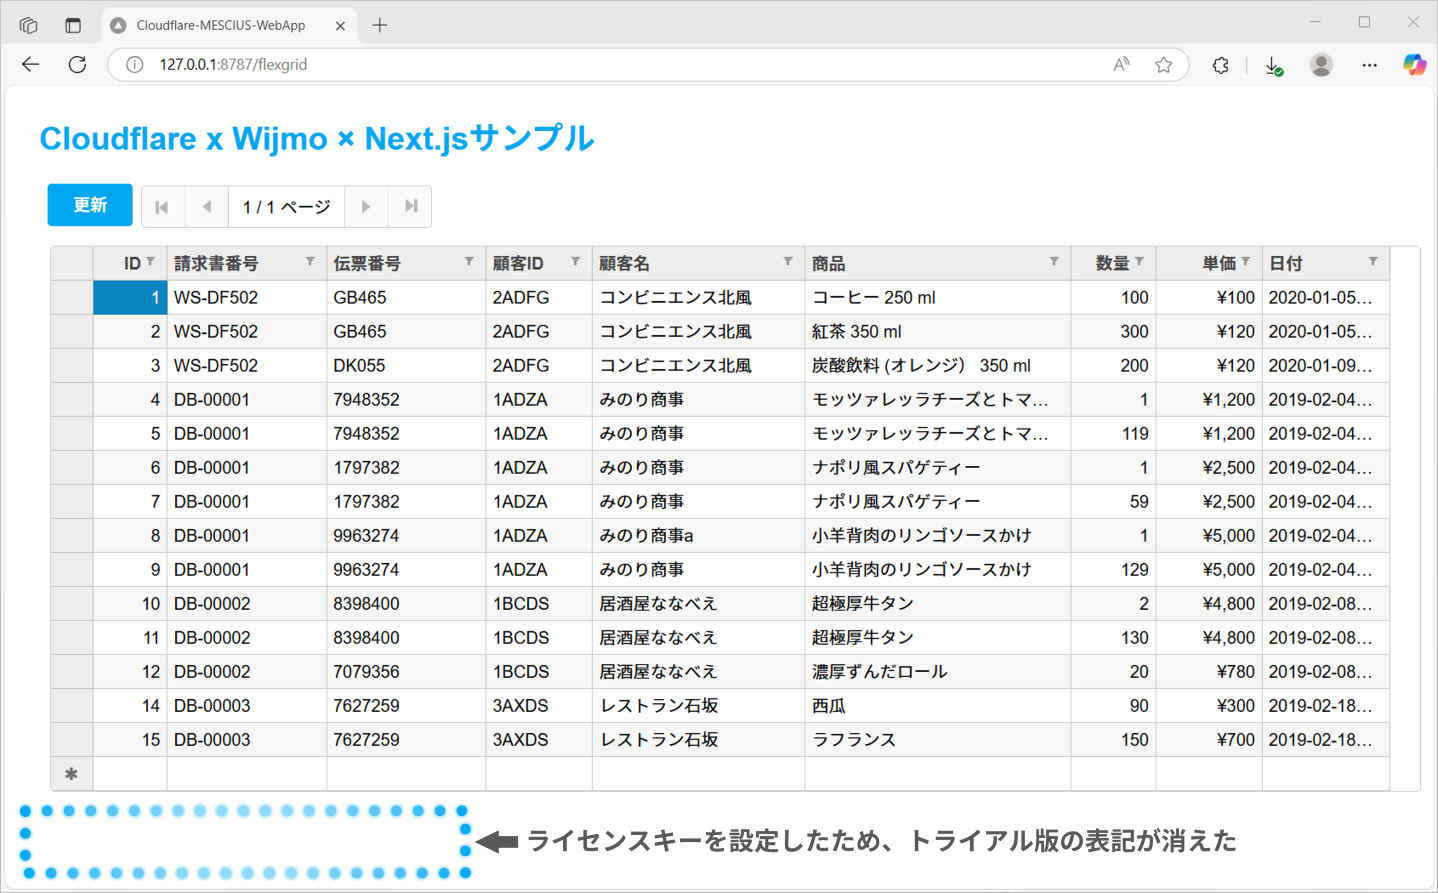This screenshot has height=893, width=1438.
Task: Select the selected ID cell 1
Action: (130, 298)
